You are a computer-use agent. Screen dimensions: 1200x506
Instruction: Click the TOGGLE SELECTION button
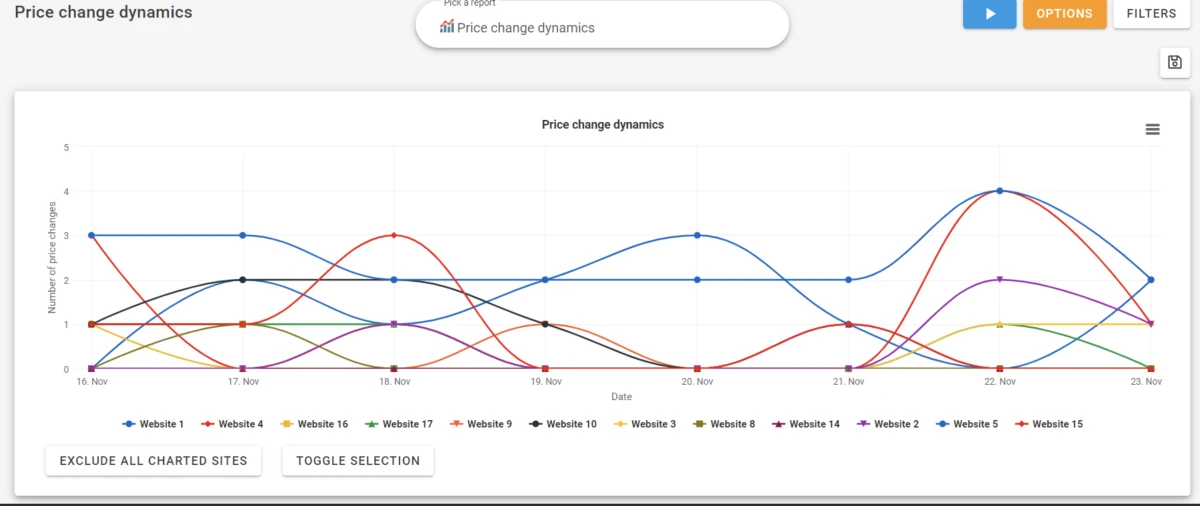click(358, 461)
